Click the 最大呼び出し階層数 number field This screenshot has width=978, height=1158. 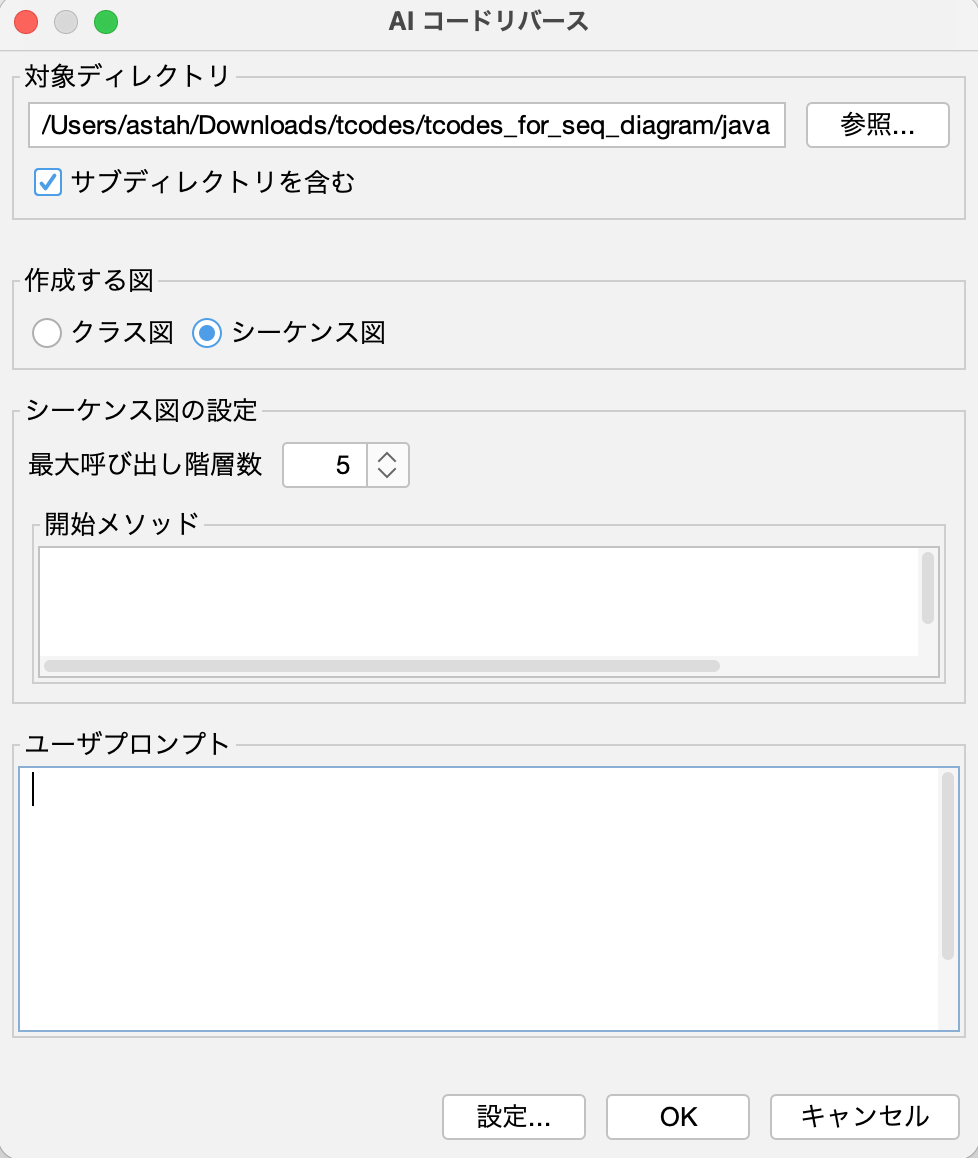pos(326,465)
